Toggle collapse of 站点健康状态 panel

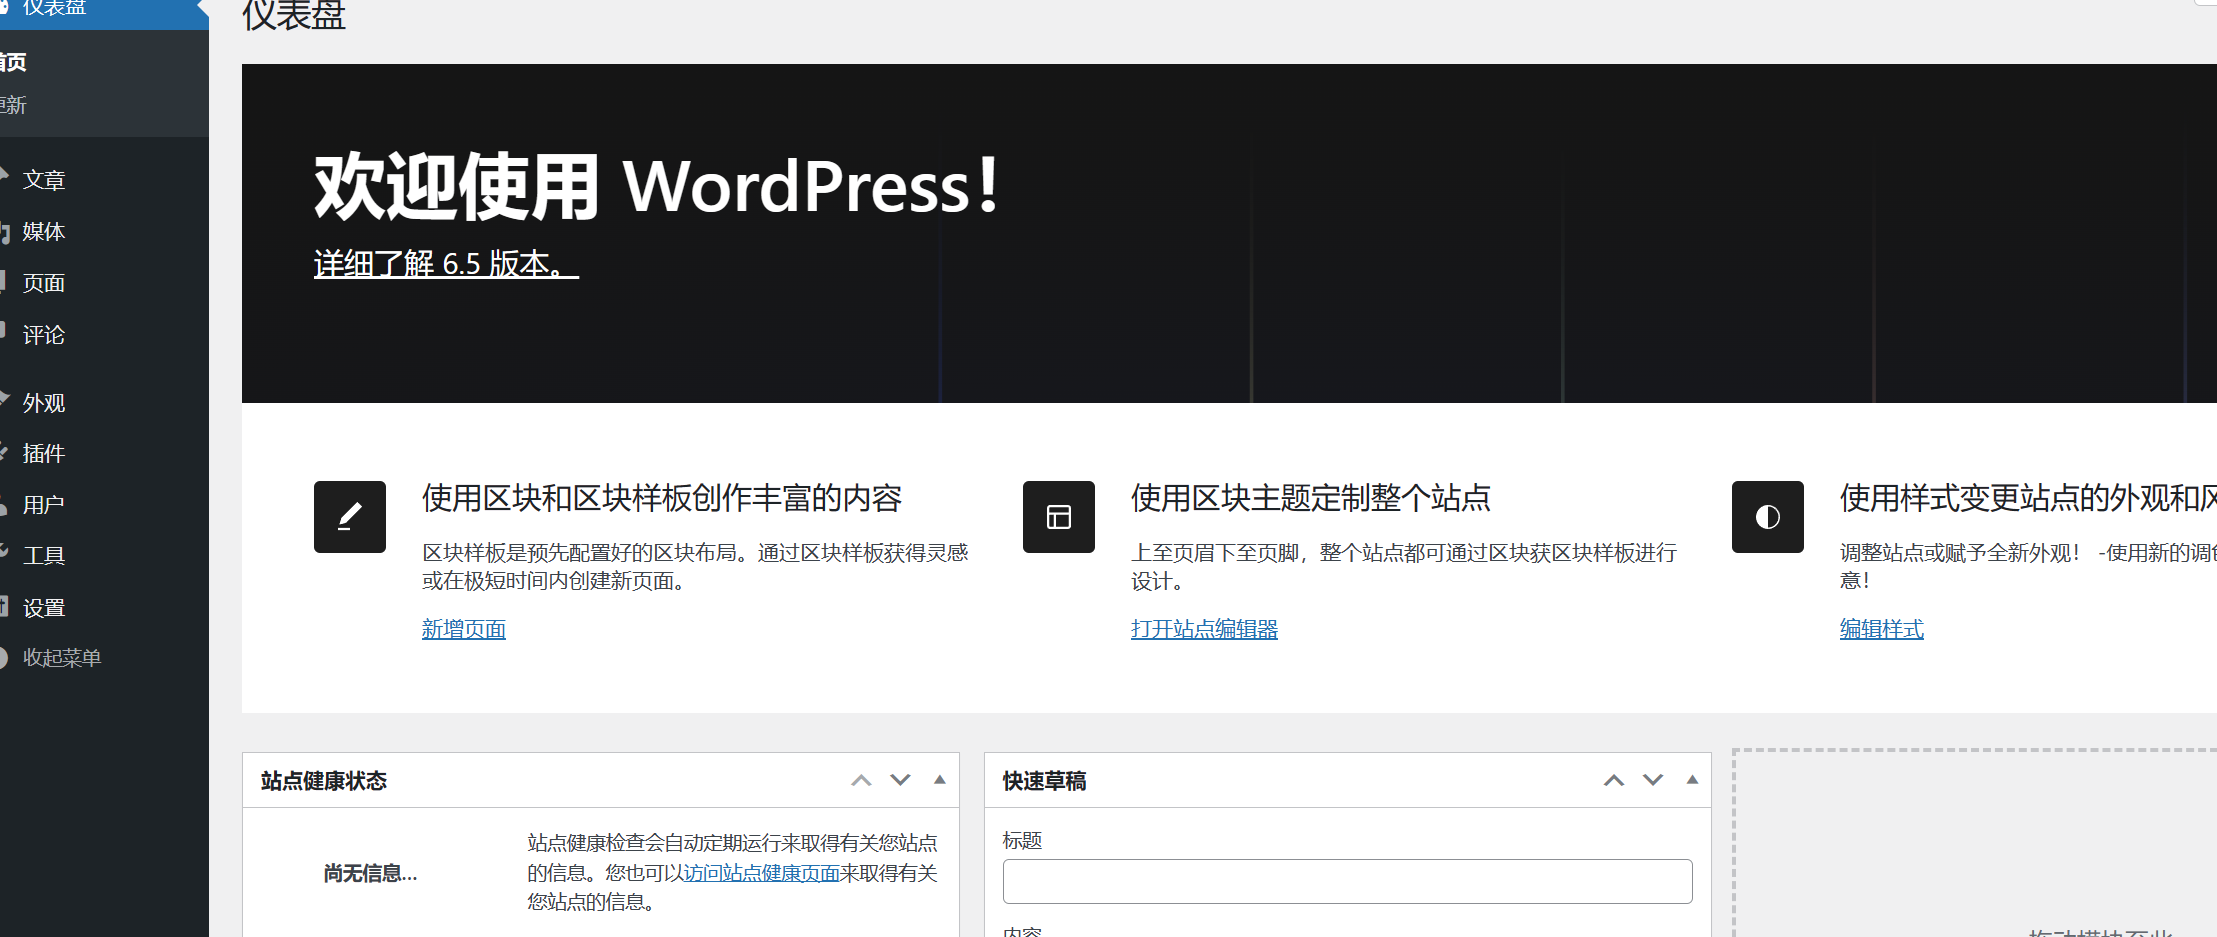(x=939, y=780)
